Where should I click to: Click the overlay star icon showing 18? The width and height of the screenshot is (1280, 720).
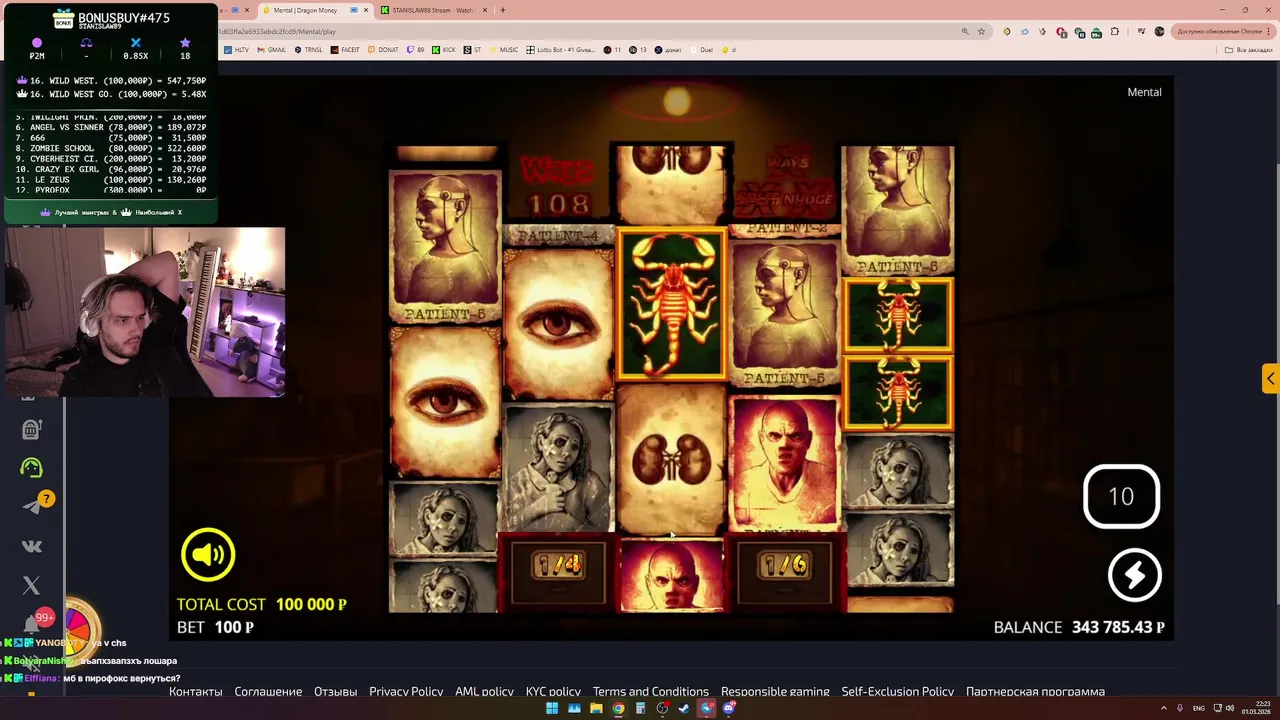185,43
